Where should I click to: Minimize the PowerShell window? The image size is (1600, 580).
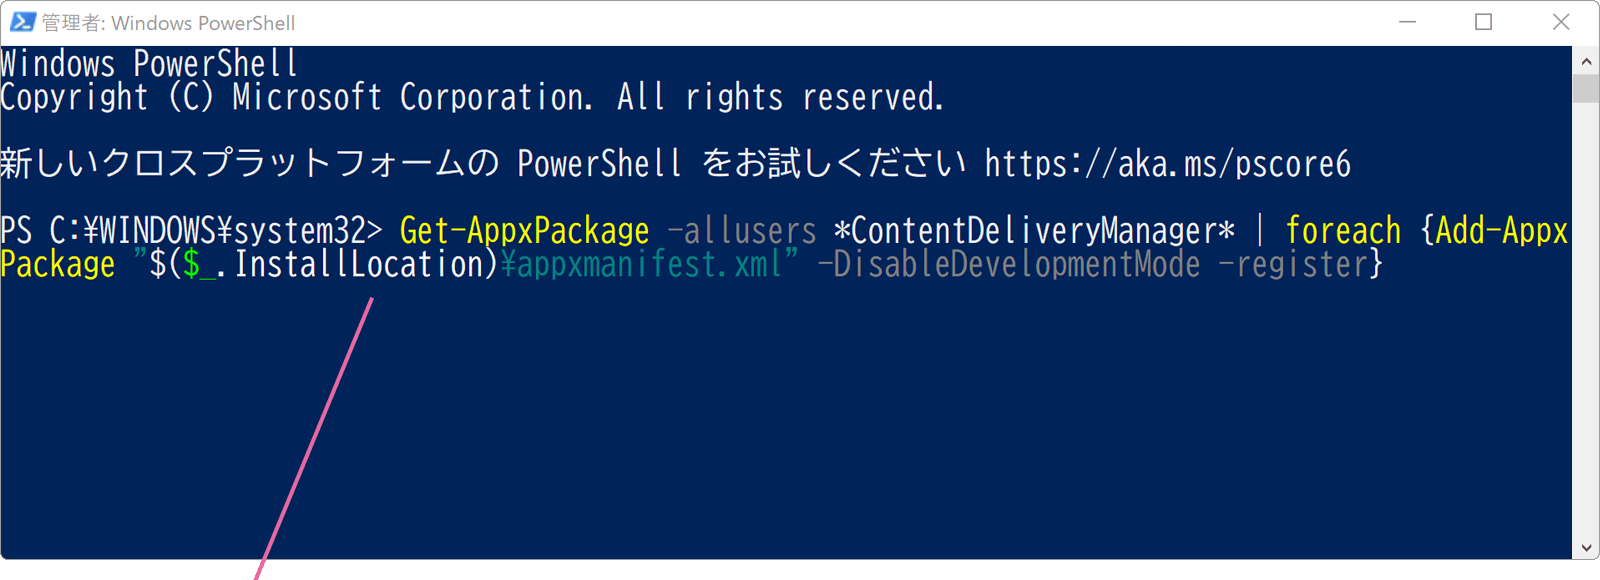1407,22
